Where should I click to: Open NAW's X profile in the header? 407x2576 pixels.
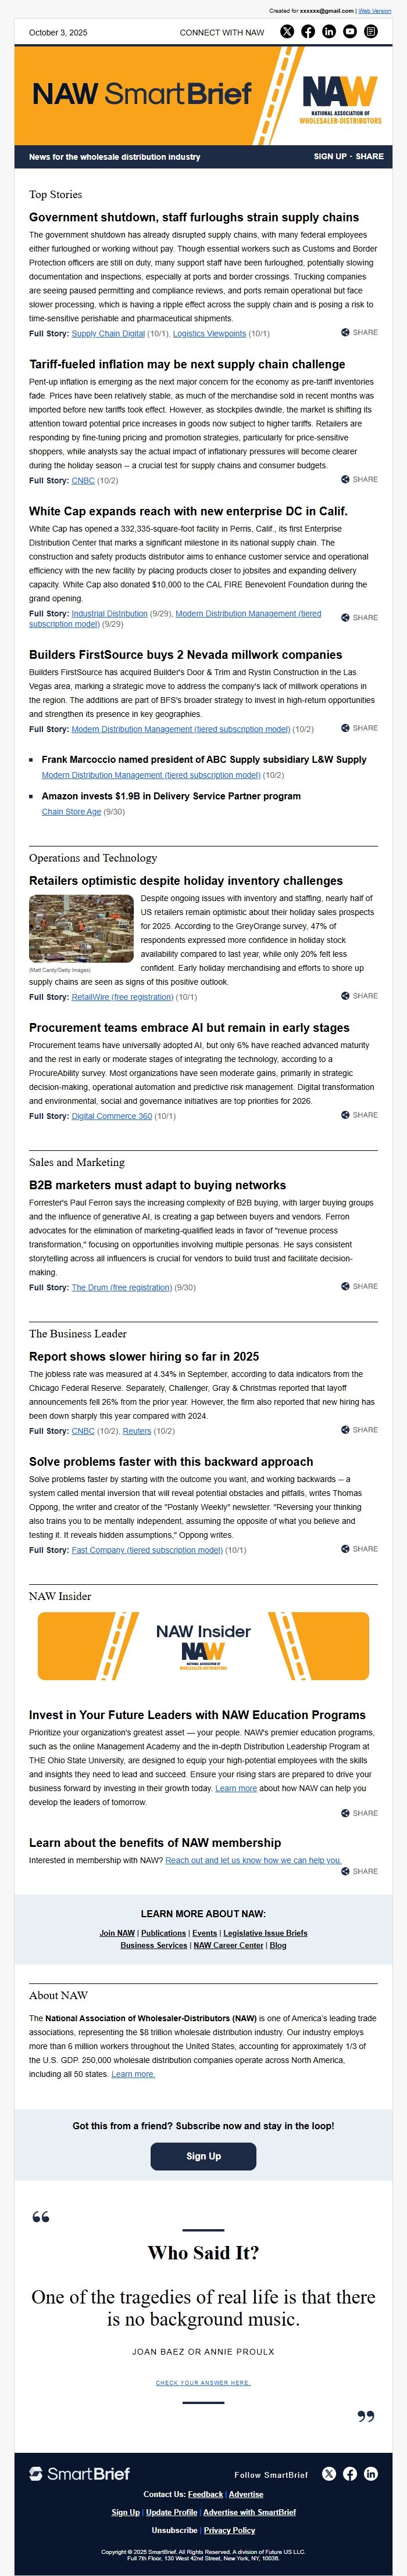[288, 32]
